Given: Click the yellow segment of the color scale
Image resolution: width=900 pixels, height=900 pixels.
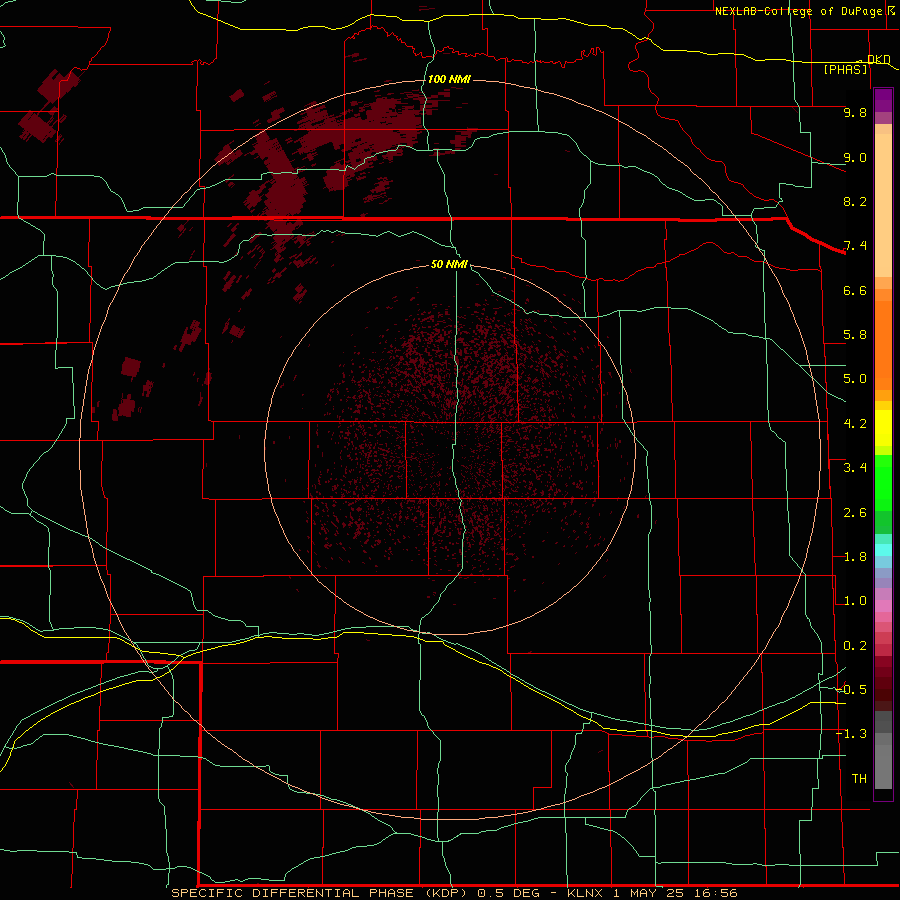Looking at the screenshot, I should coord(883,428).
